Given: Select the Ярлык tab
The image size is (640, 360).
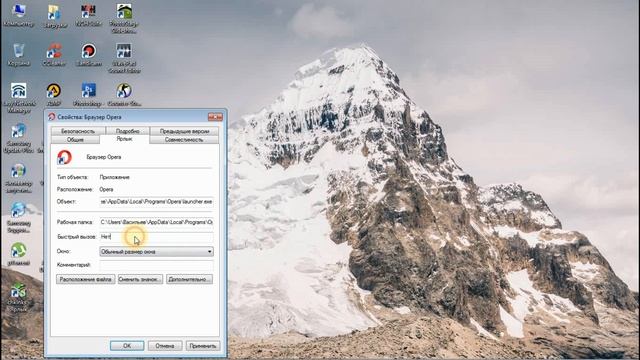Looking at the screenshot, I should coord(124,139).
